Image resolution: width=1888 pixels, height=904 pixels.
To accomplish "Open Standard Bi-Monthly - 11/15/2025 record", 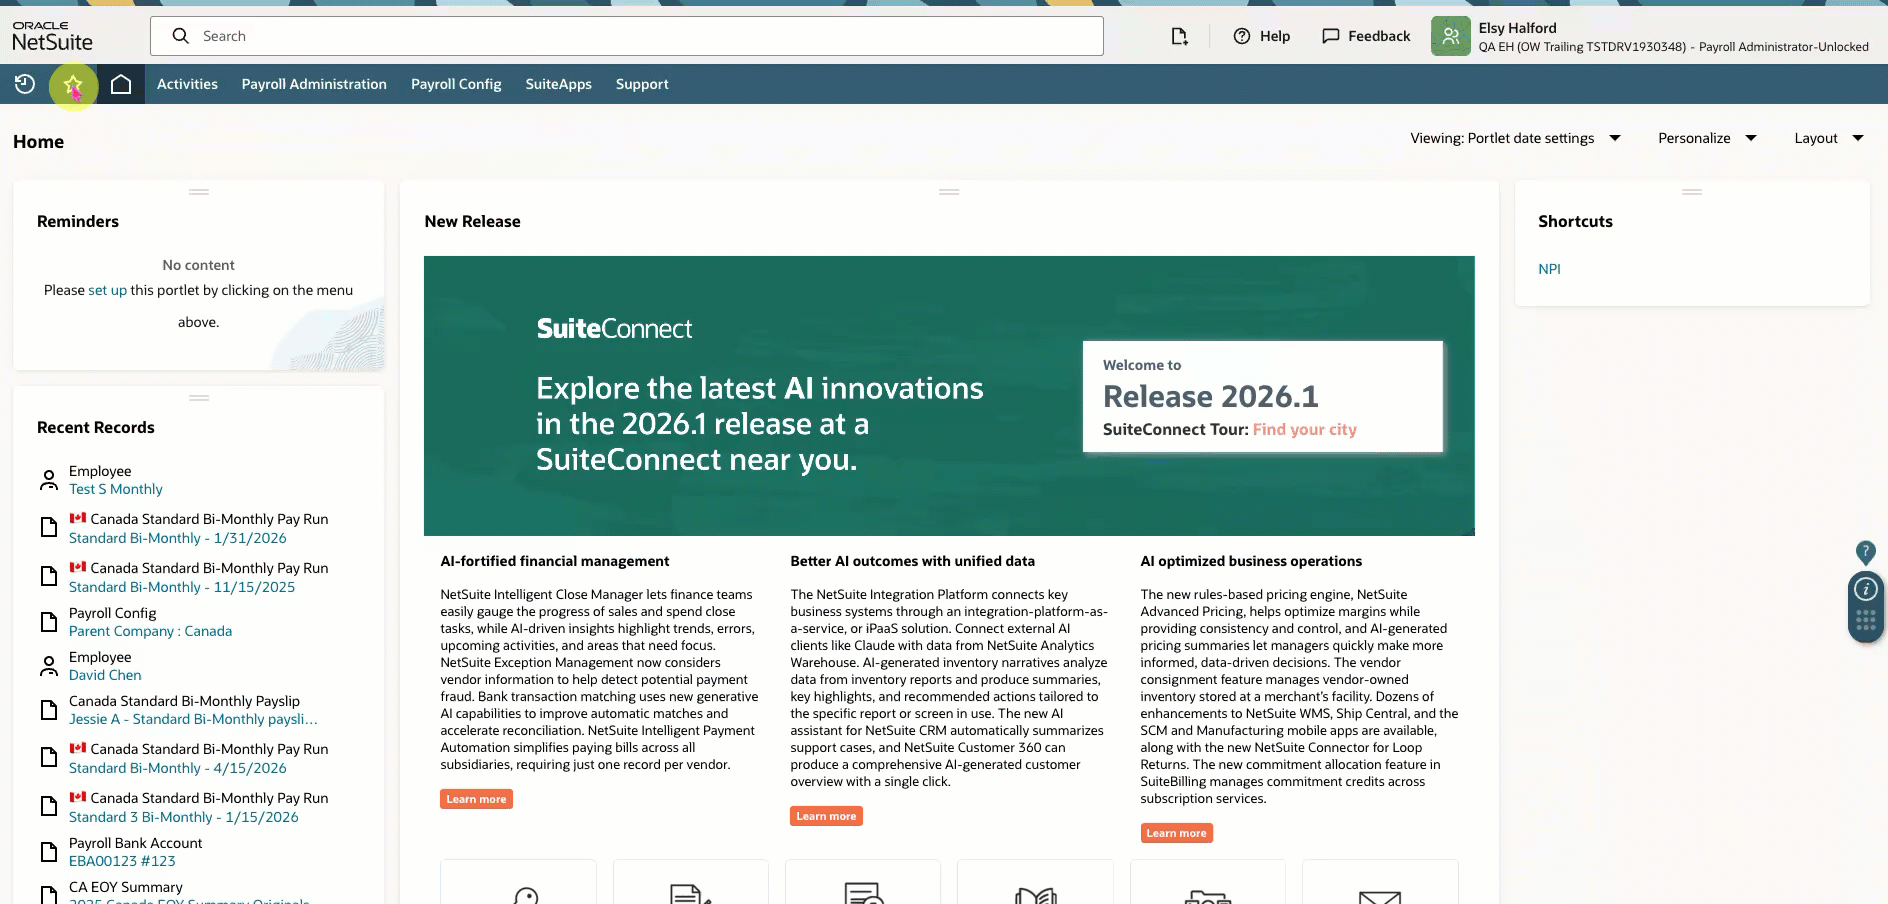I will click(x=182, y=587).
